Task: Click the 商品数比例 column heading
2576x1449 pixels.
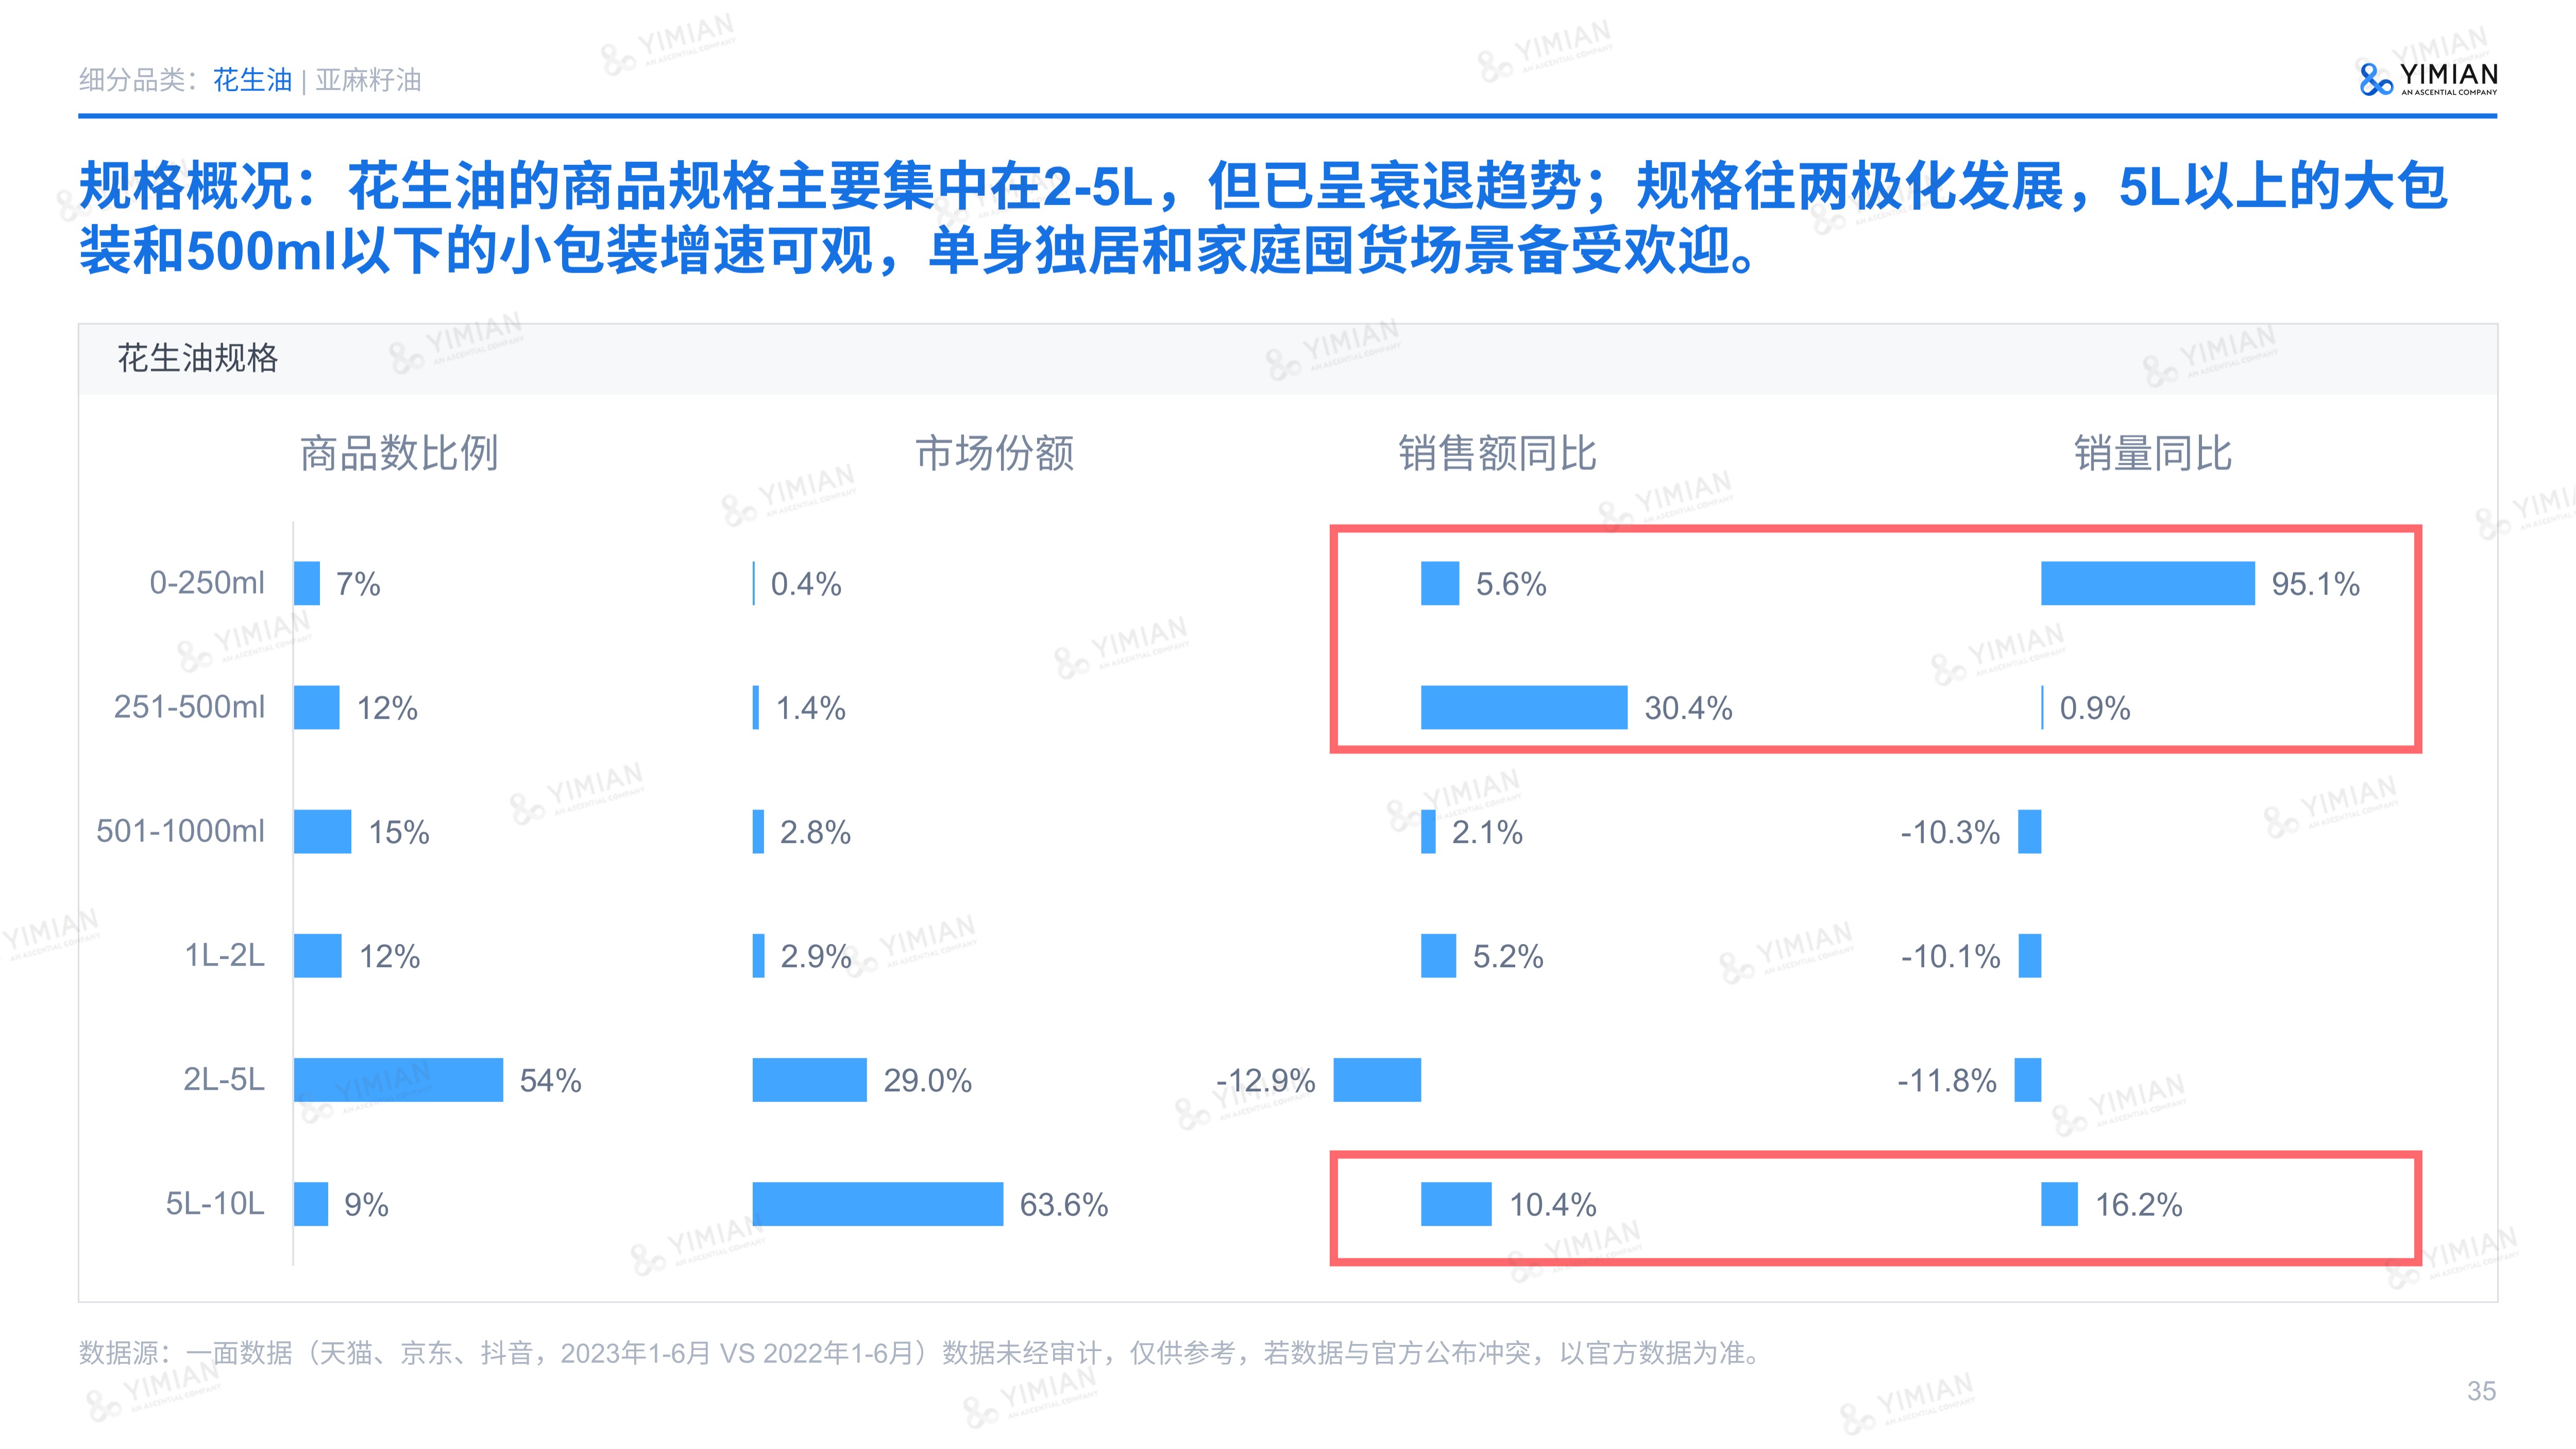Action: click(x=399, y=453)
